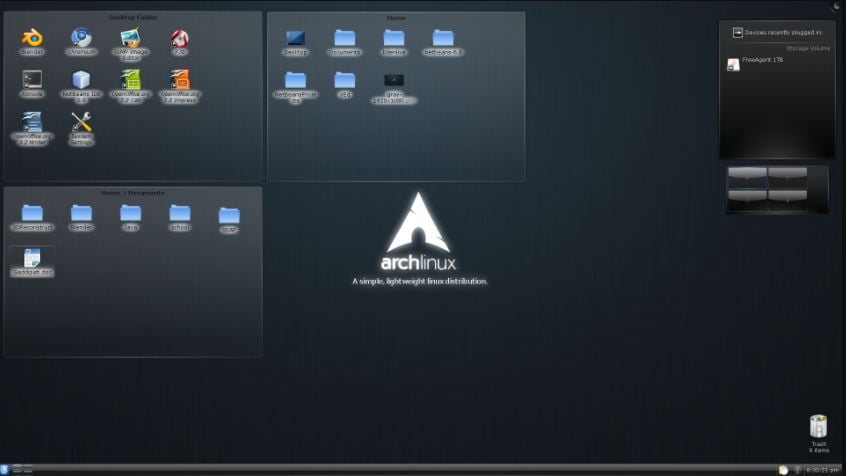Click the folder tray icon beside the clock
Image resolution: width=846 pixels, height=476 pixels.
click(783, 470)
